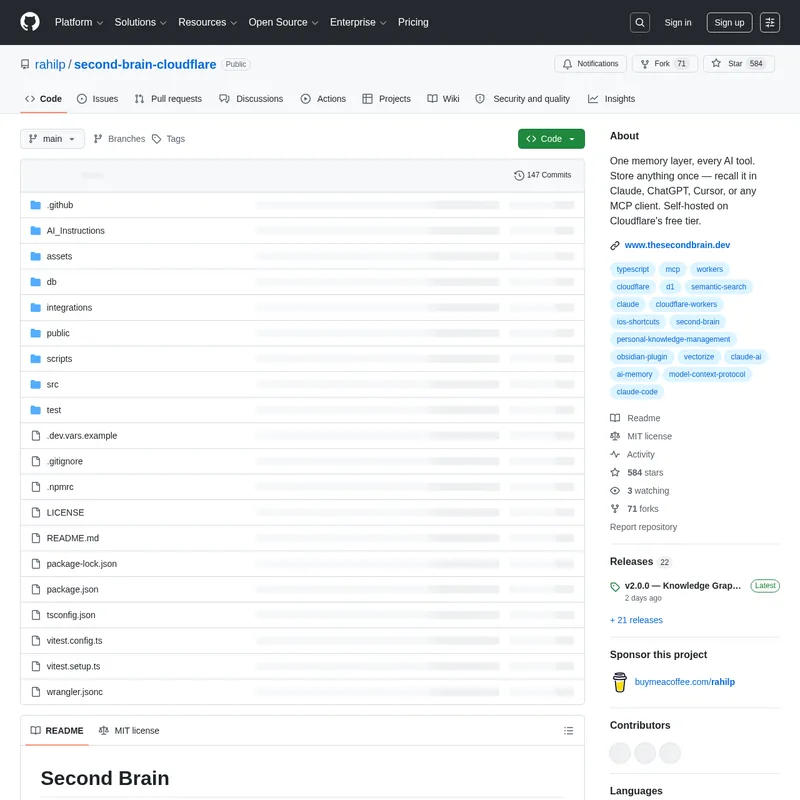Open the LICENSE file
The image size is (800, 800).
click(x=65, y=512)
